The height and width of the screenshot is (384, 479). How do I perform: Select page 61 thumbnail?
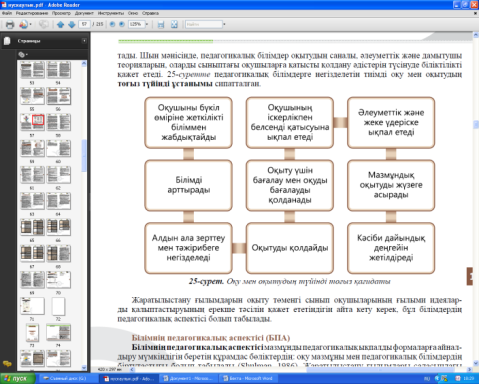[x=32, y=175]
